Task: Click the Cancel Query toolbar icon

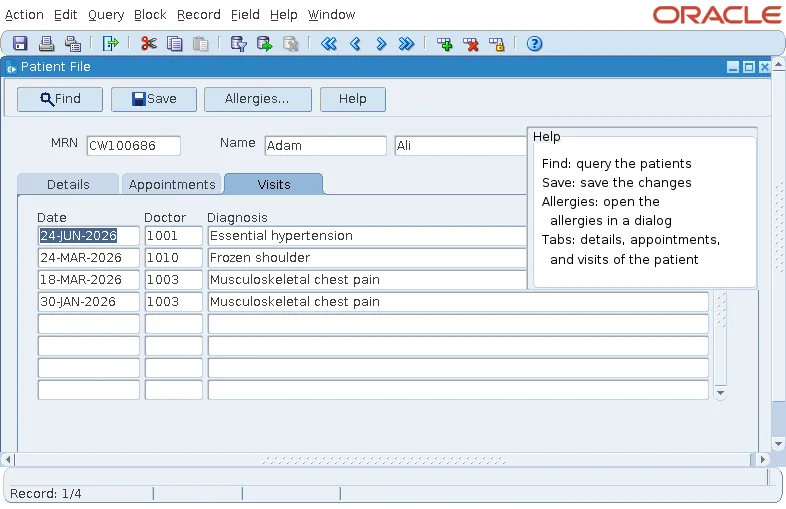Action: [x=291, y=44]
